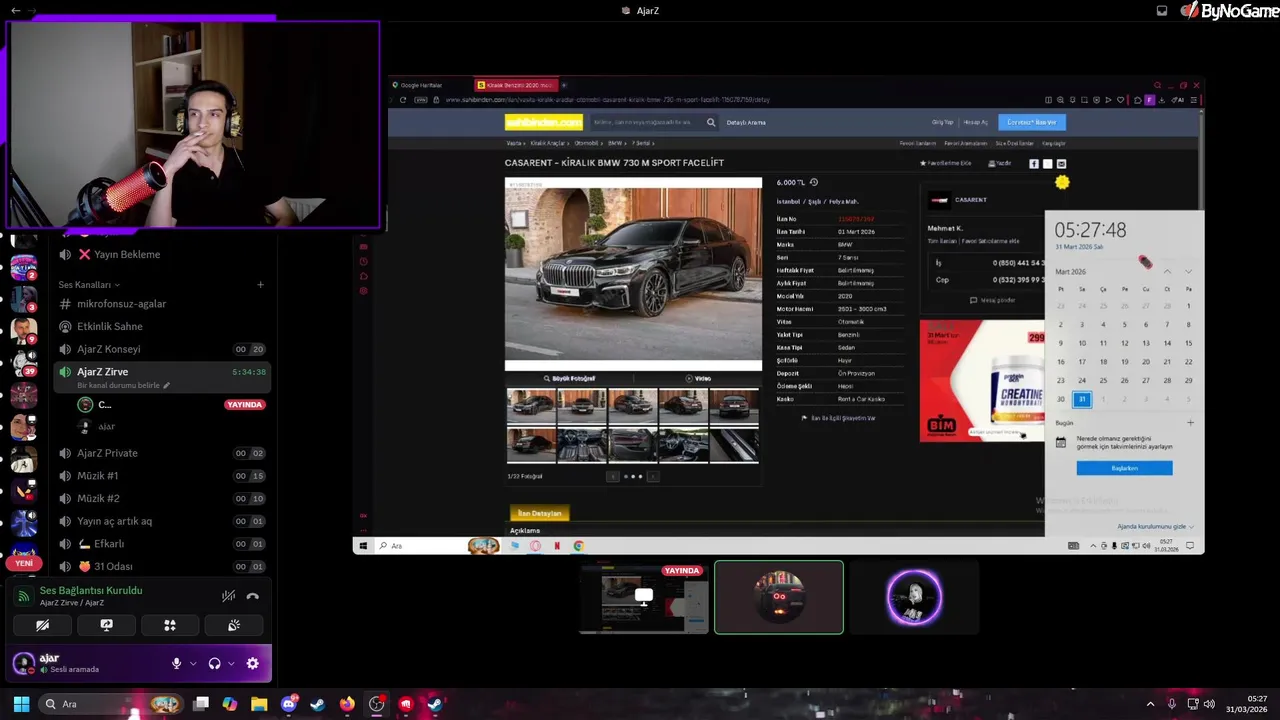
Task: Open server icon with 39 badge
Action: tap(24, 364)
